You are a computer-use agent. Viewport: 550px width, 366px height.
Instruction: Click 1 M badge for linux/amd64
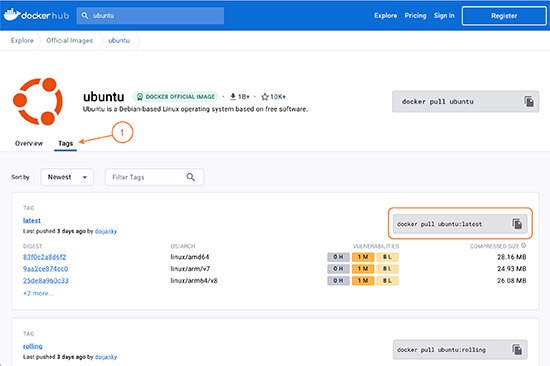[x=363, y=257]
